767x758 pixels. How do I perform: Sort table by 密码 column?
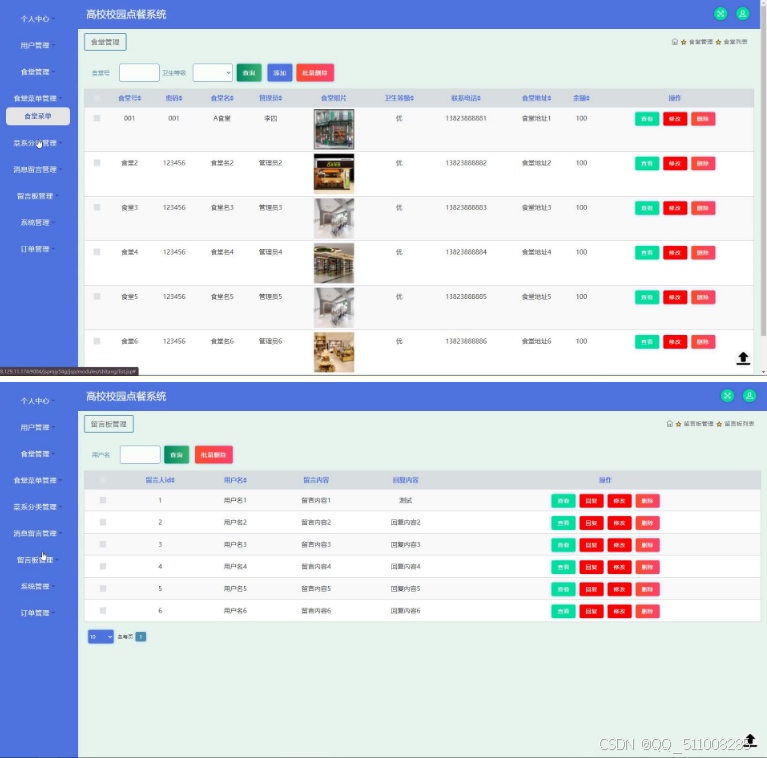[174, 98]
